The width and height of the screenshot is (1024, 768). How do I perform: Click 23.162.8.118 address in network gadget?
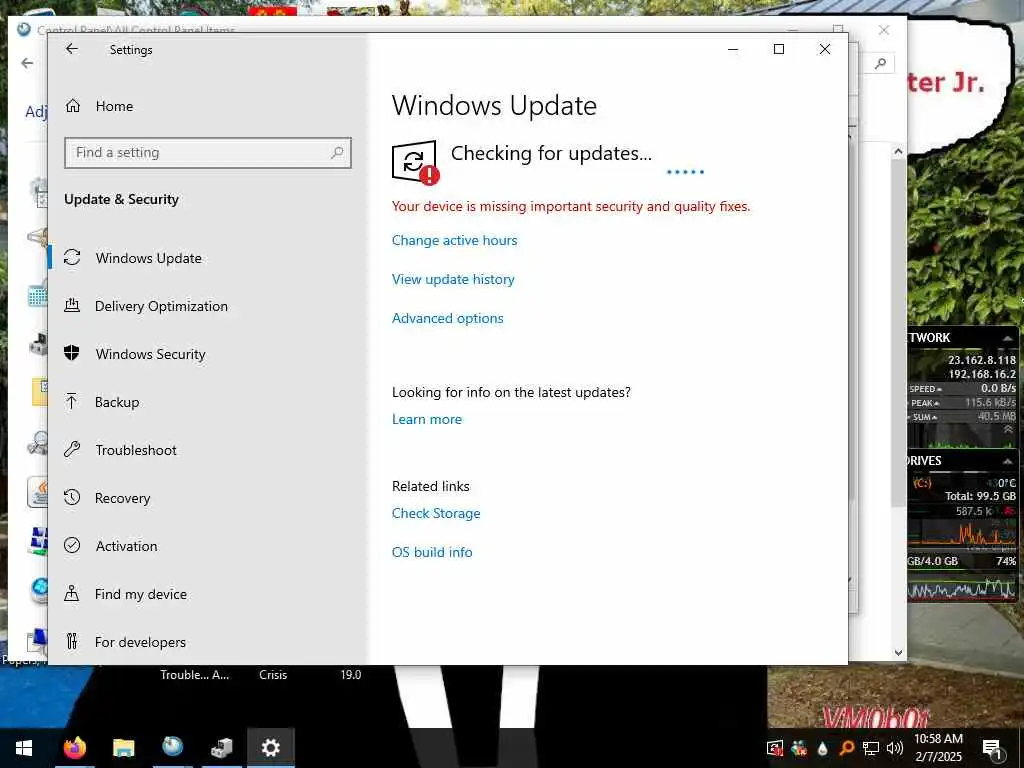(x=982, y=360)
